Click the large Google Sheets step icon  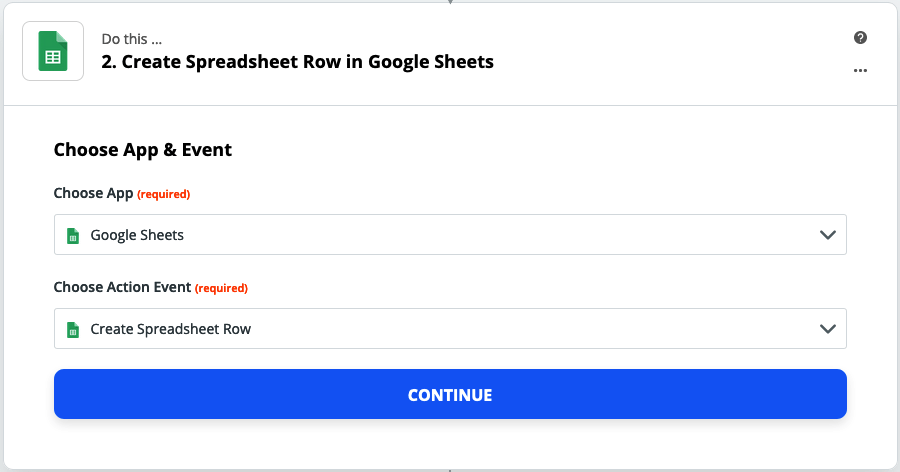pos(53,51)
